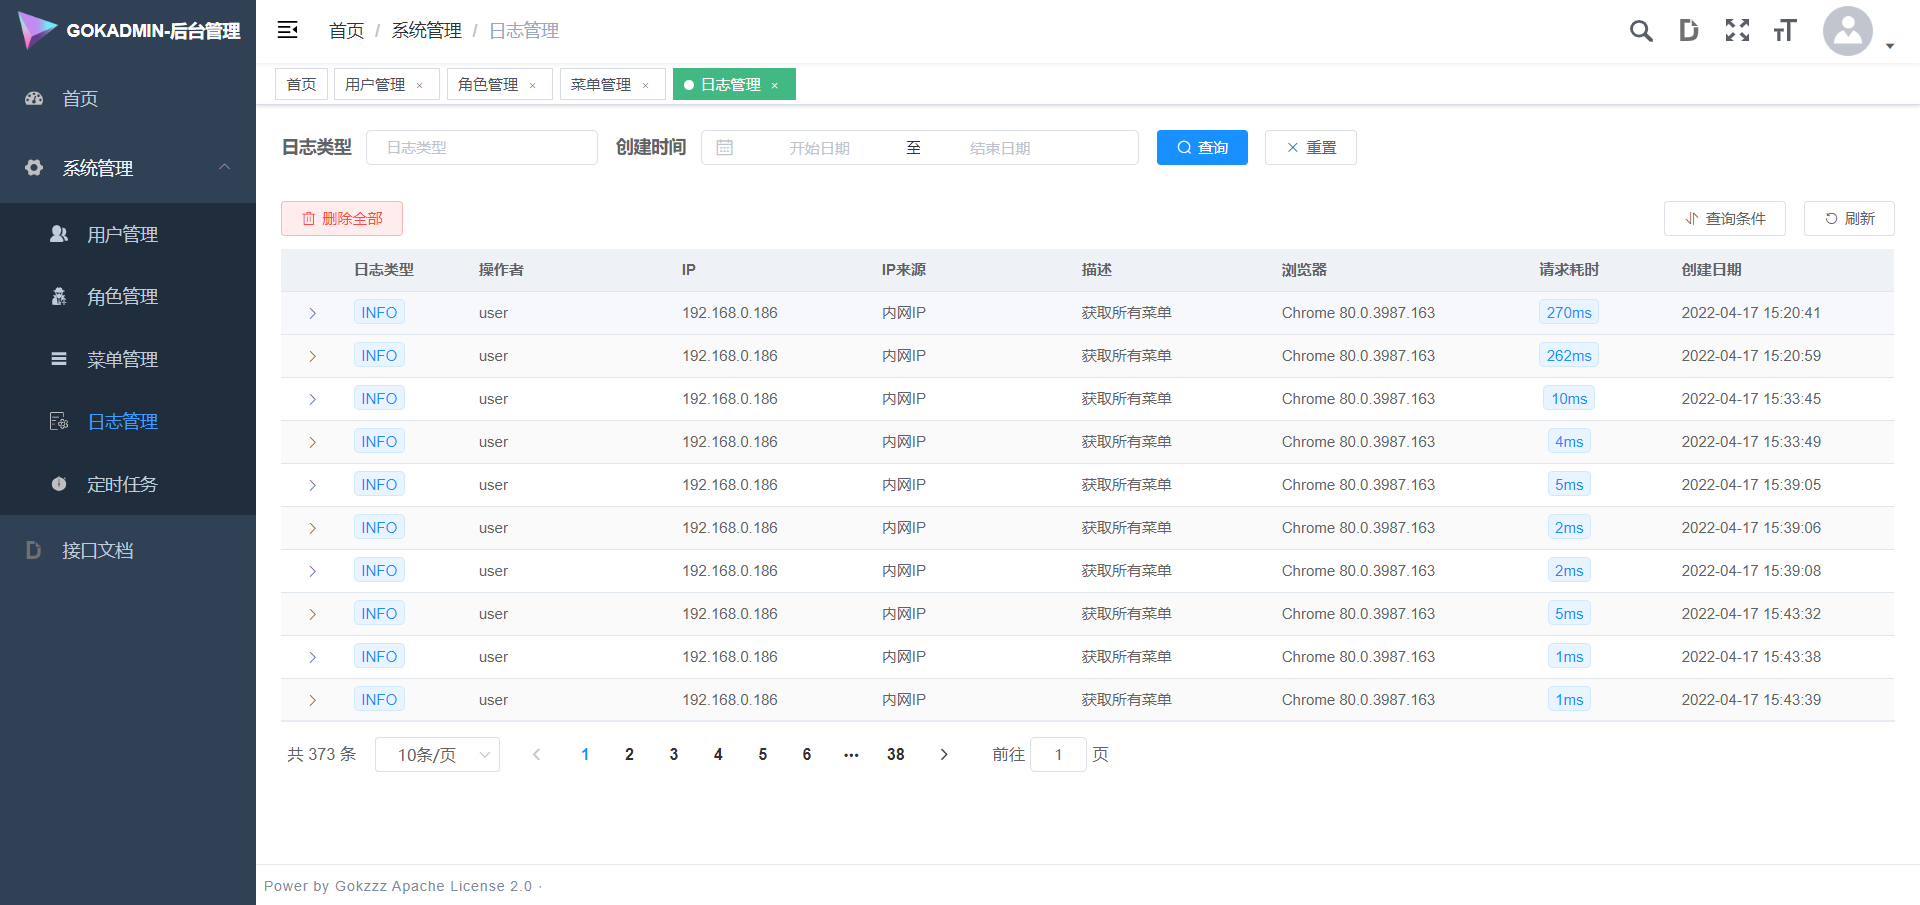Open the document icon in the header
The width and height of the screenshot is (1920, 905).
click(x=1688, y=31)
